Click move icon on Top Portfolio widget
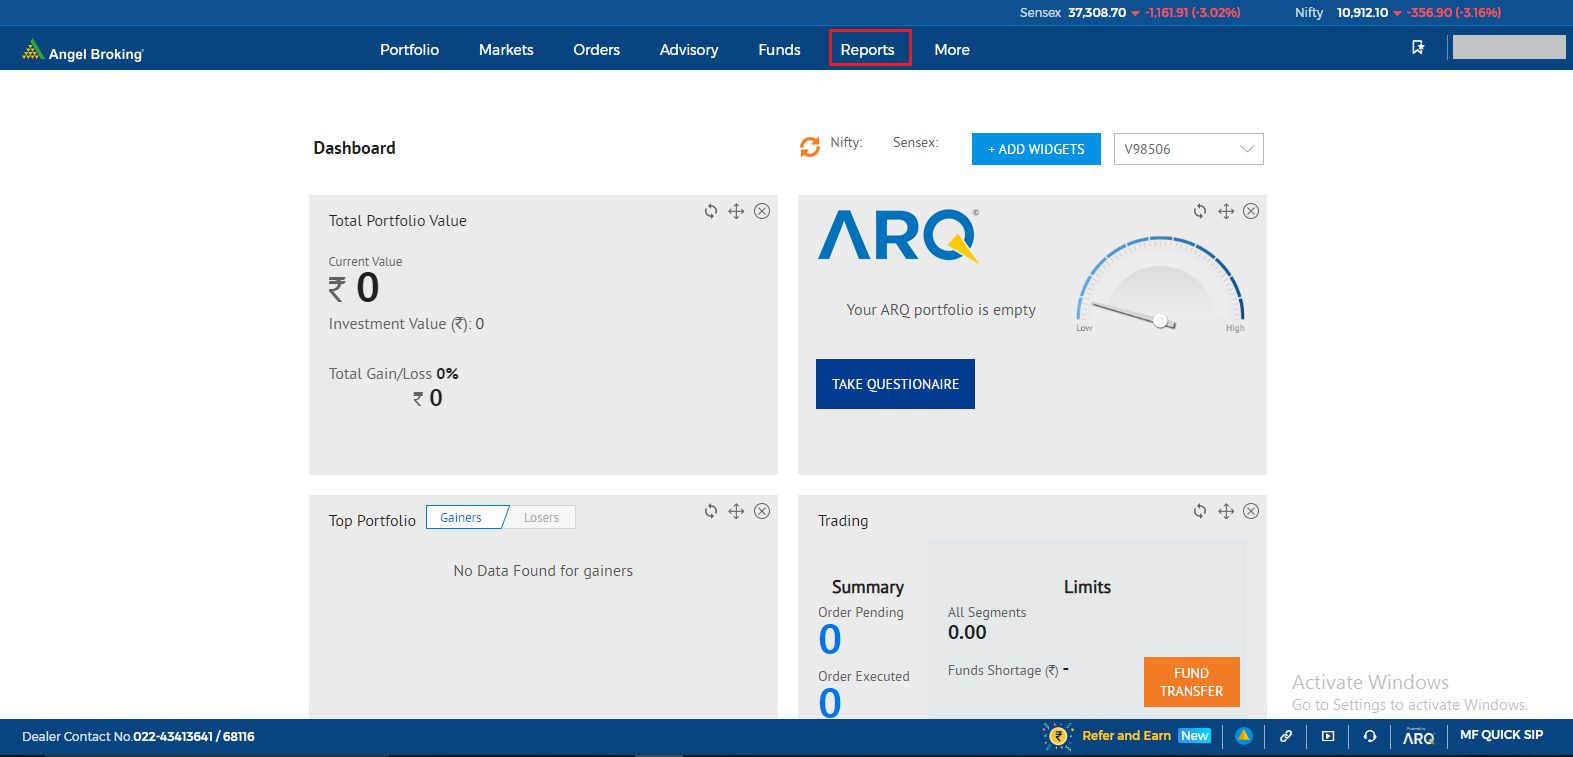 tap(736, 511)
